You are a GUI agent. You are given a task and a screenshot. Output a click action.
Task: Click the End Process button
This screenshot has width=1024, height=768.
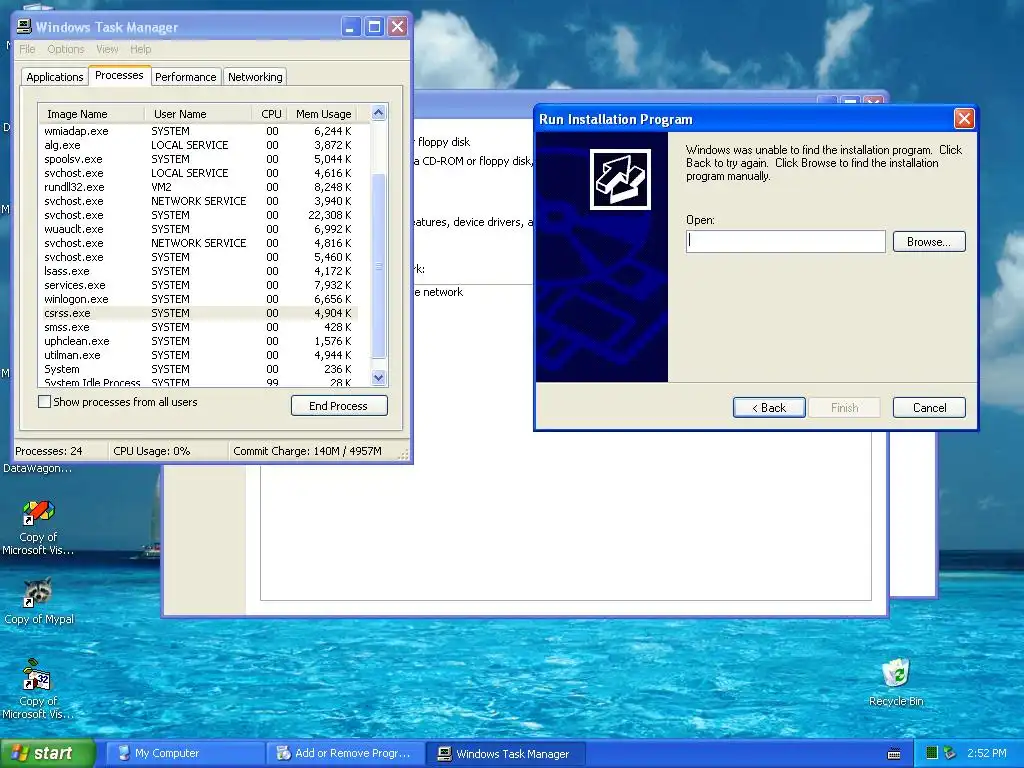pyautogui.click(x=339, y=406)
